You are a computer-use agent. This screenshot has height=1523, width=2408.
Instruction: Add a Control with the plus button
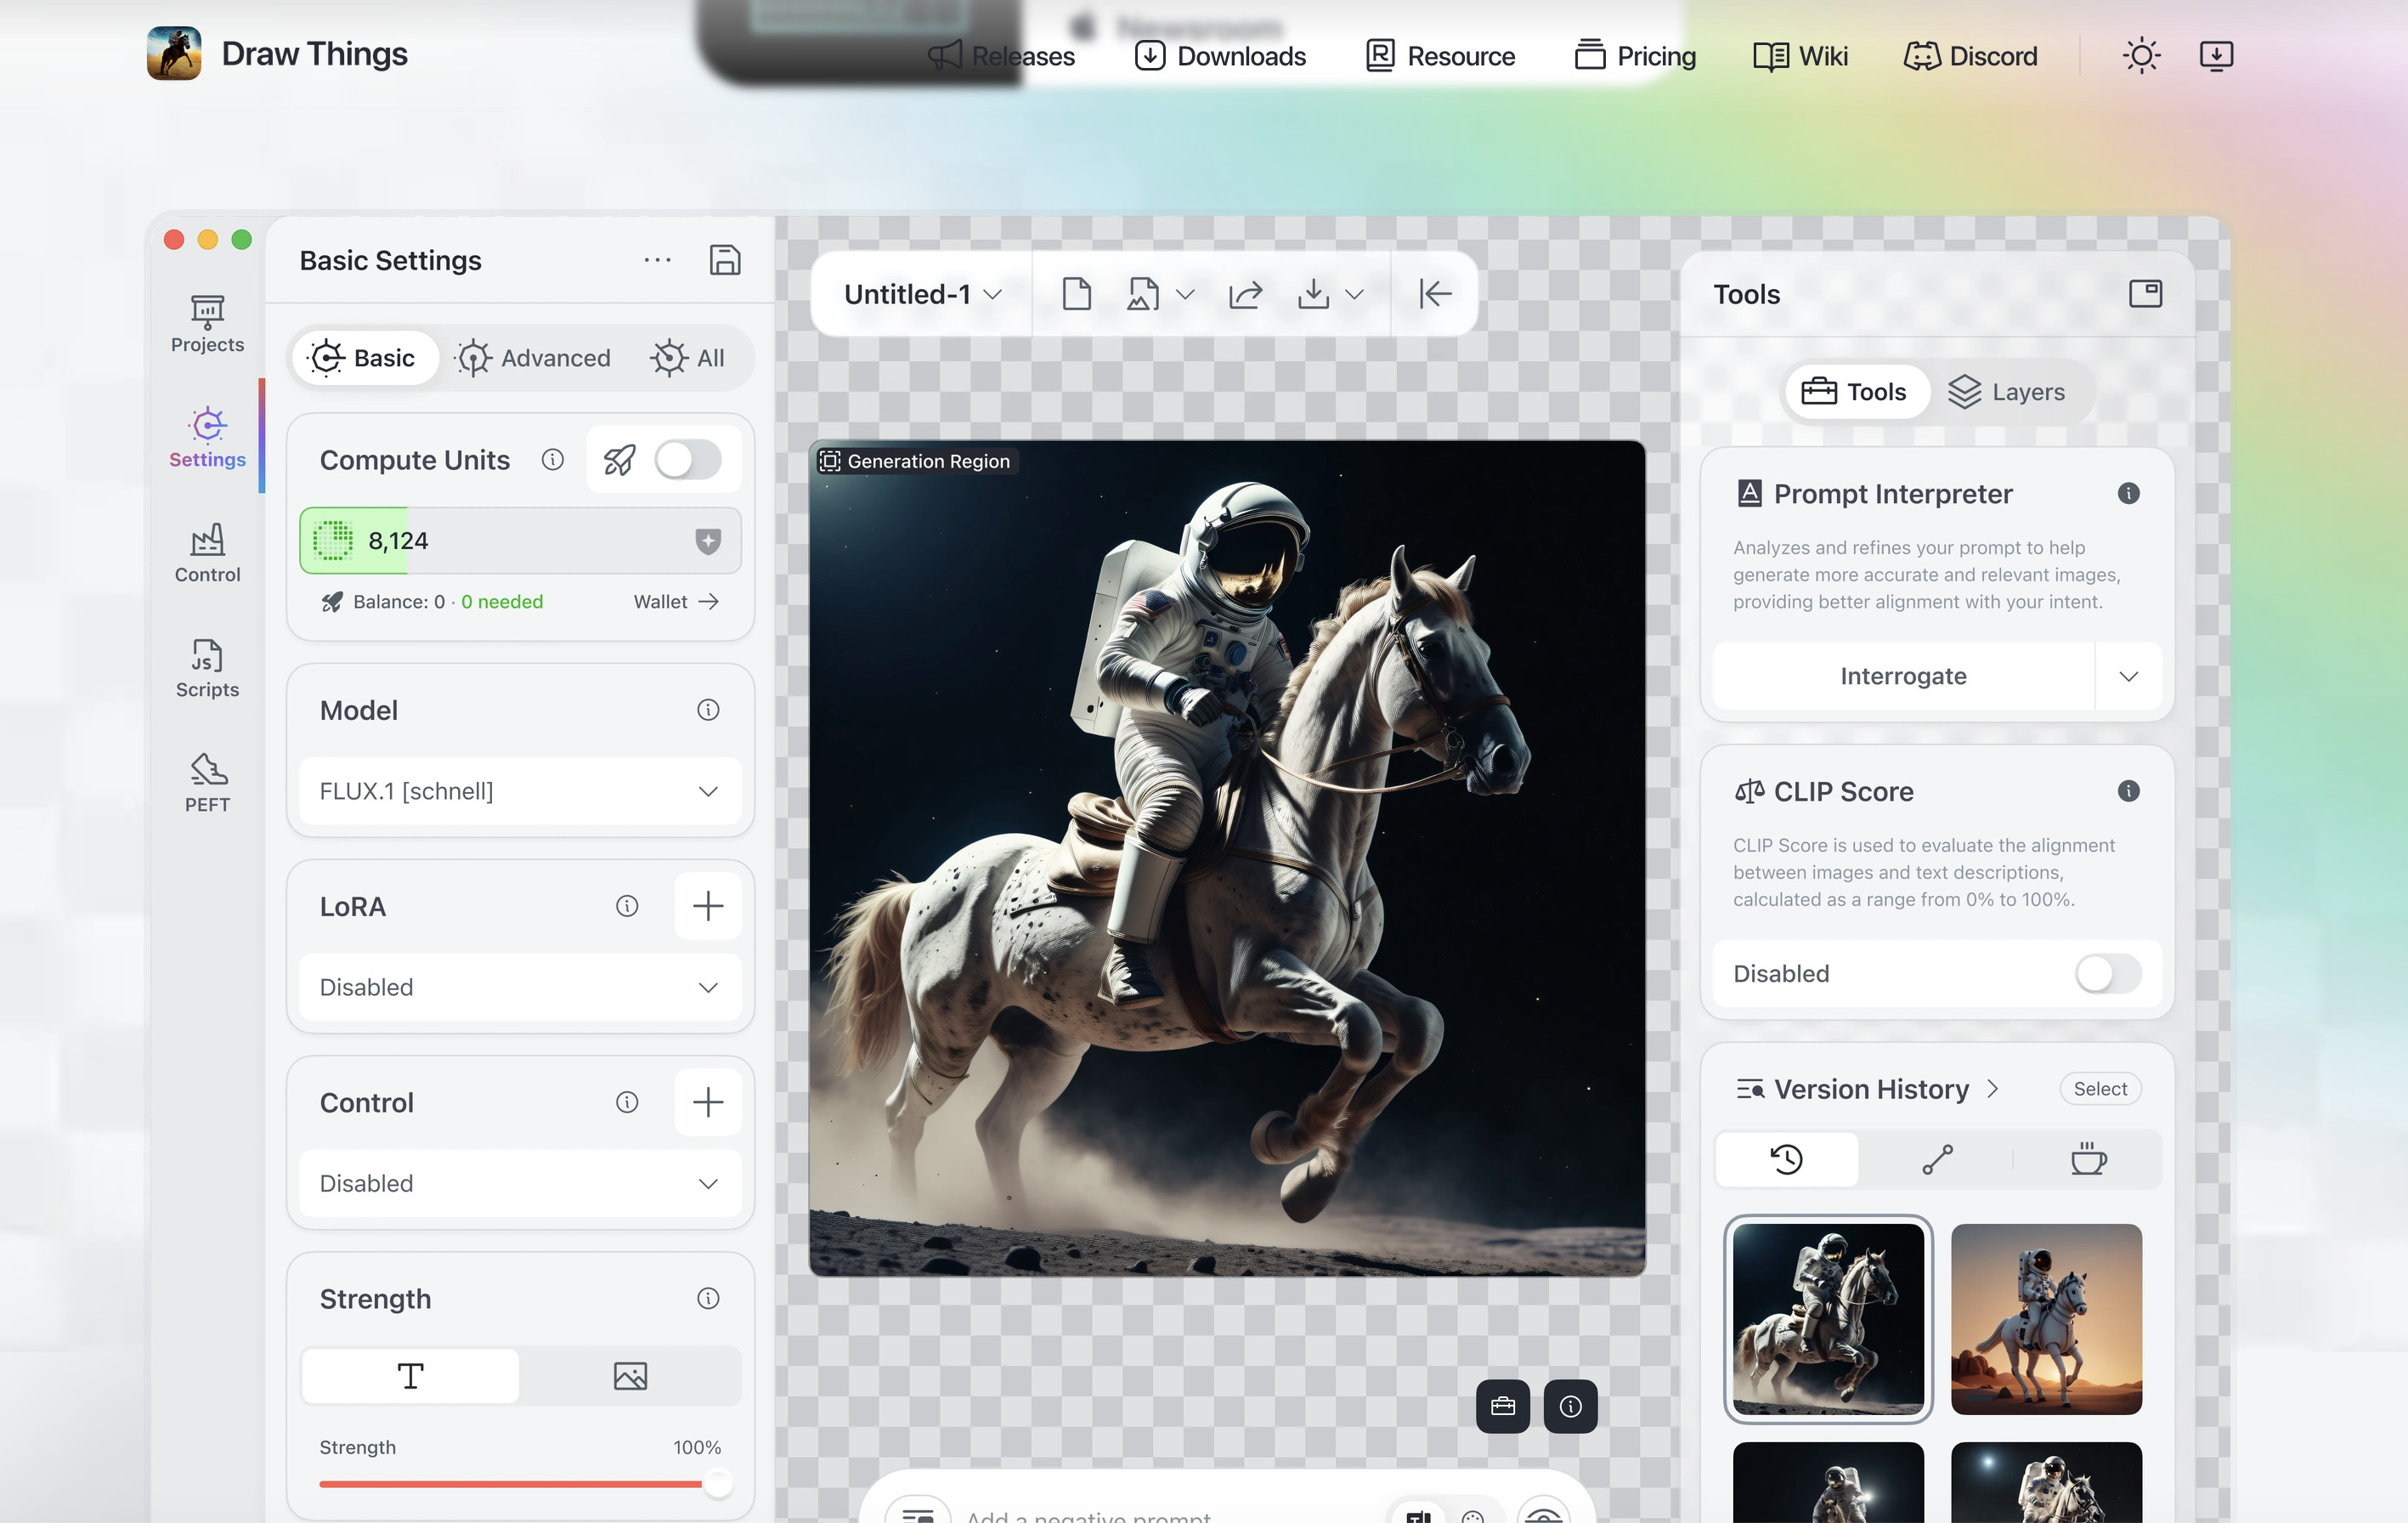pyautogui.click(x=708, y=1102)
